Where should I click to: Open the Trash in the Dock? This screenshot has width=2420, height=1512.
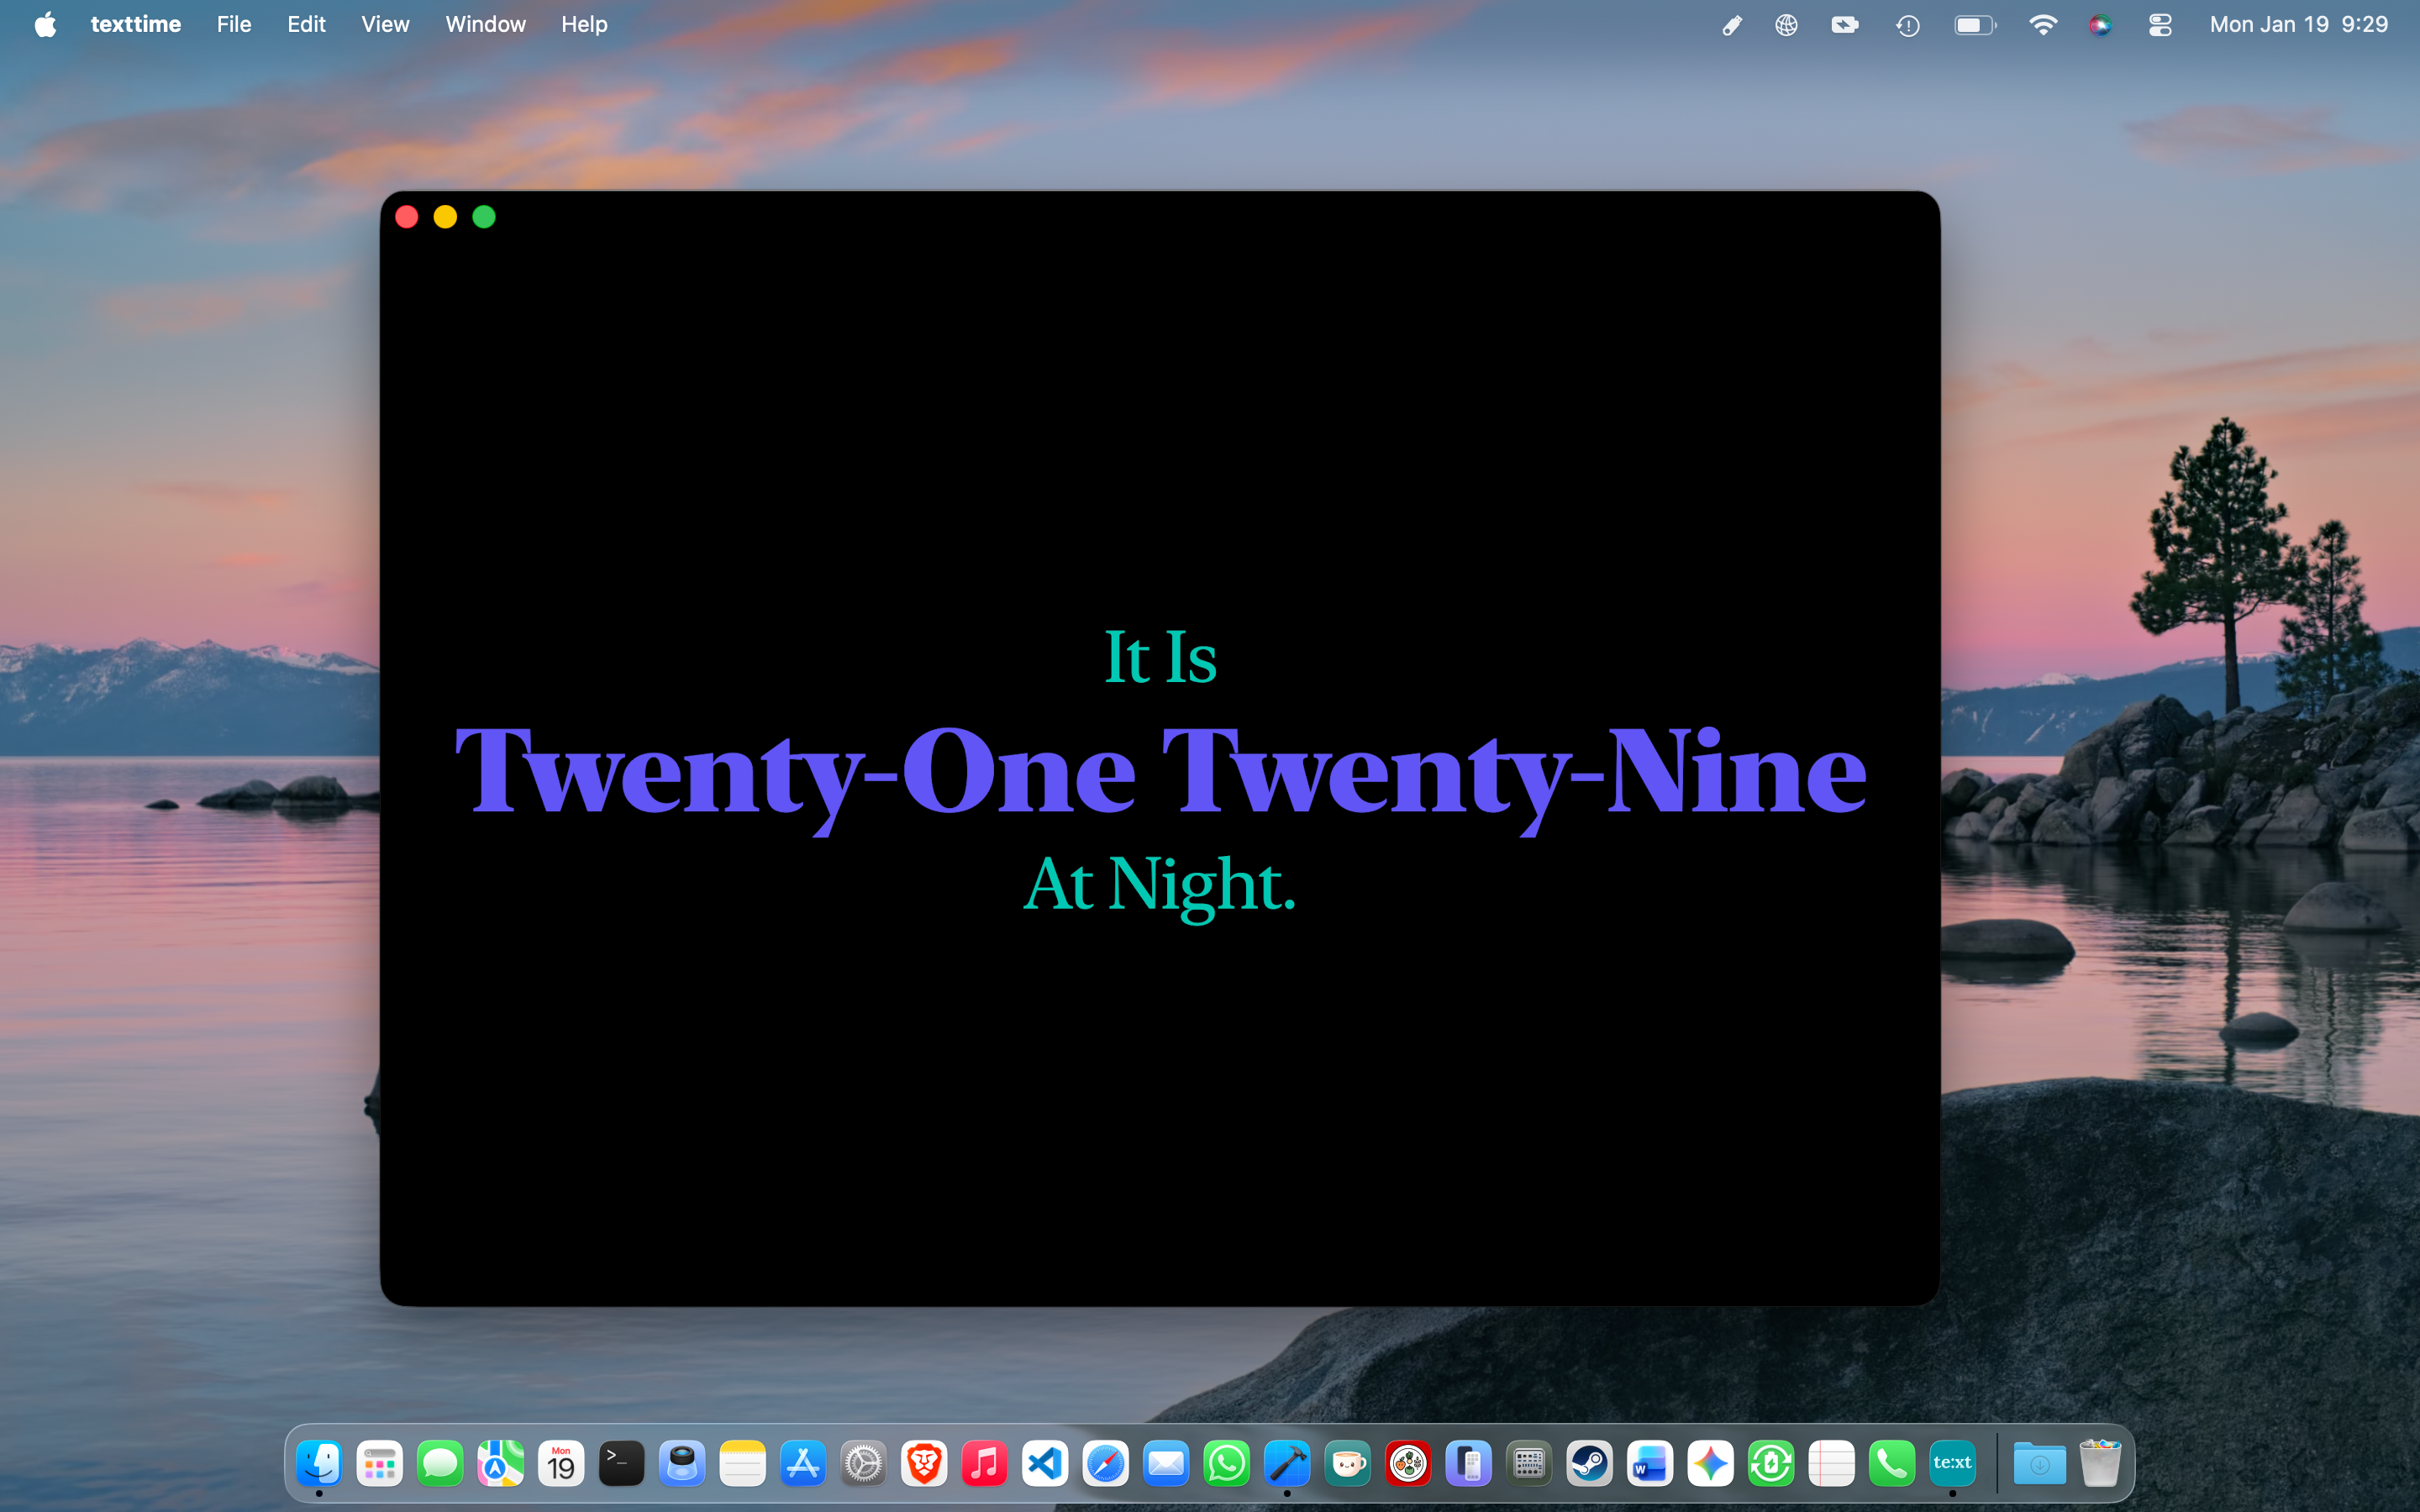click(x=2100, y=1464)
